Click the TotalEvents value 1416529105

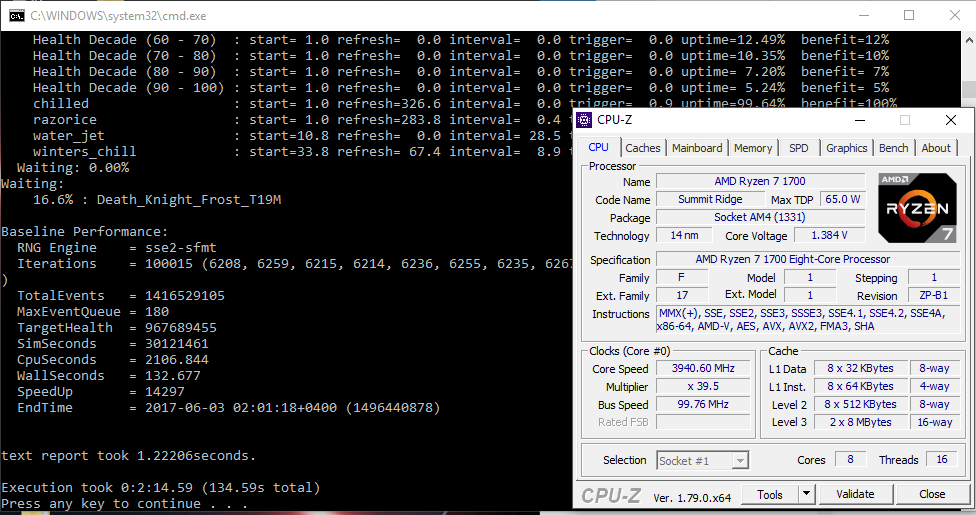click(x=185, y=296)
